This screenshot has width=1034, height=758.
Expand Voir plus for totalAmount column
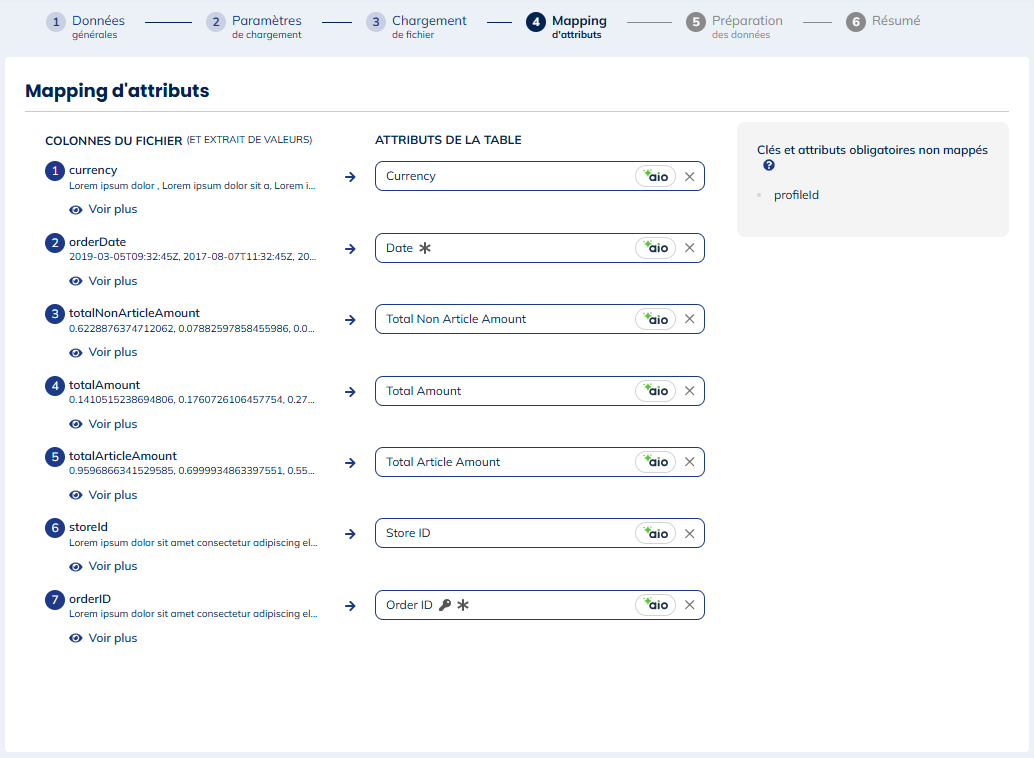[x=103, y=424]
